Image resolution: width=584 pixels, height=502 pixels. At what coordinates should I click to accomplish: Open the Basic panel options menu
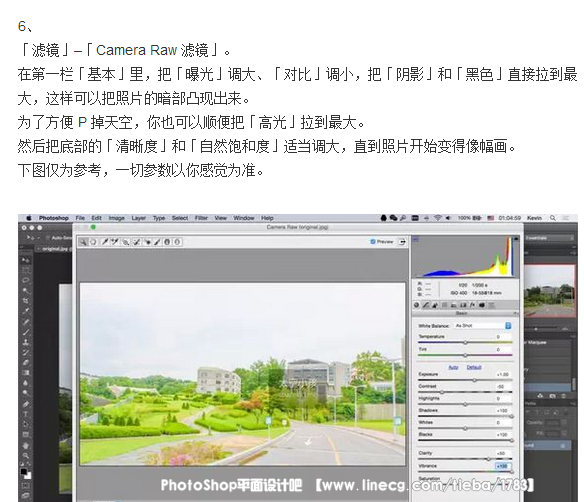coord(515,313)
